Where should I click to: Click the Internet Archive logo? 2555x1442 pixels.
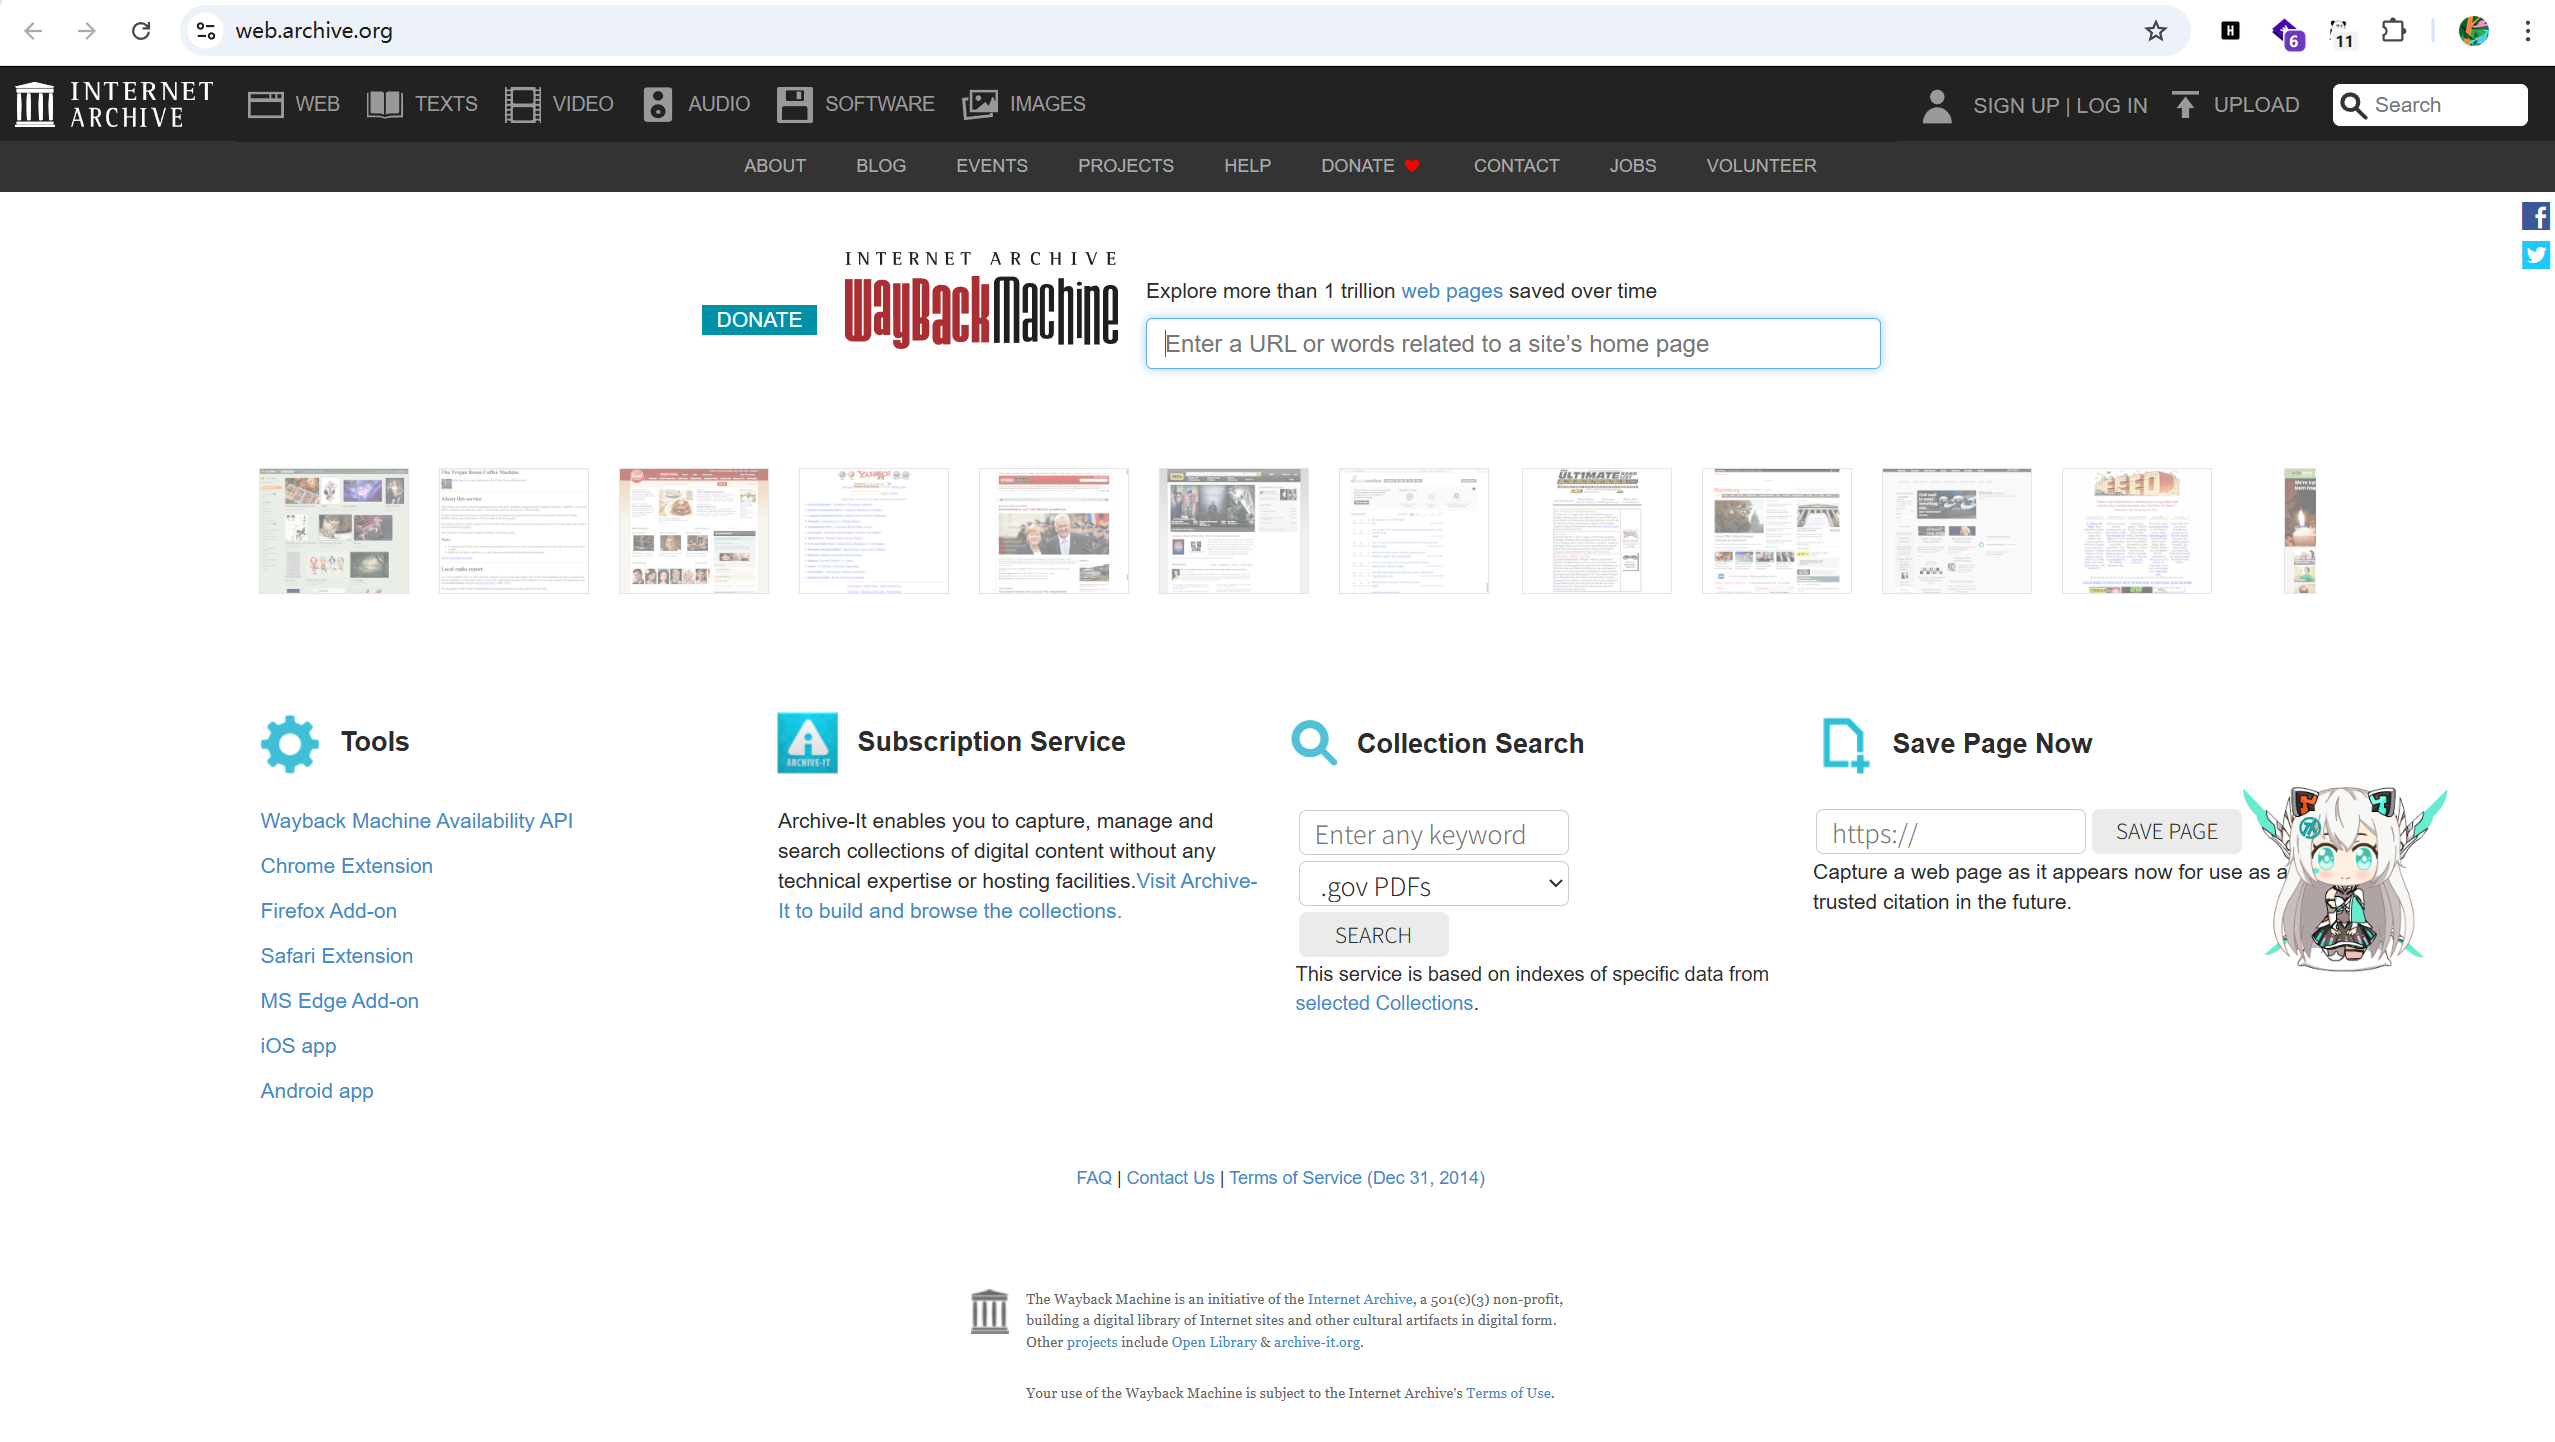[114, 104]
